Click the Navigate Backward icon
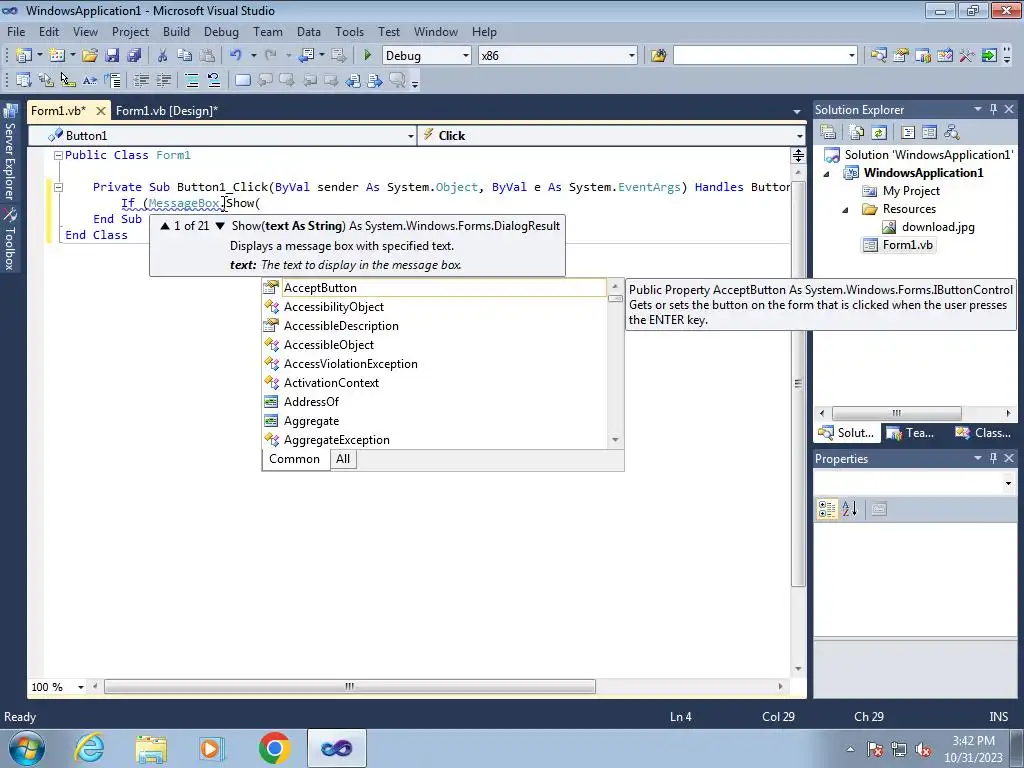Image resolution: width=1024 pixels, height=768 pixels. pyautogui.click(x=306, y=56)
